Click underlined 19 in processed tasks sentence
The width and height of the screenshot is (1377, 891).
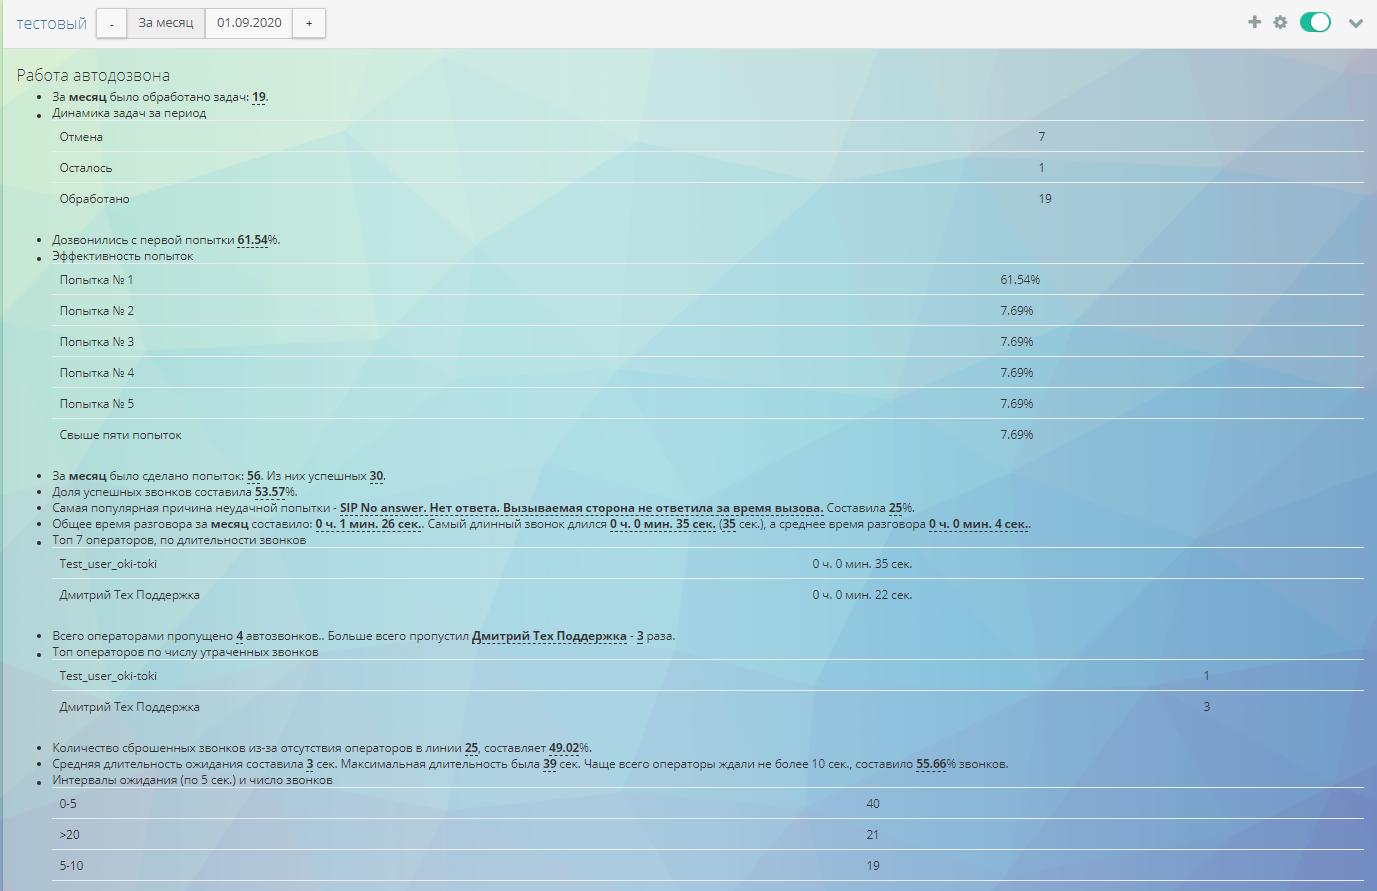point(259,97)
